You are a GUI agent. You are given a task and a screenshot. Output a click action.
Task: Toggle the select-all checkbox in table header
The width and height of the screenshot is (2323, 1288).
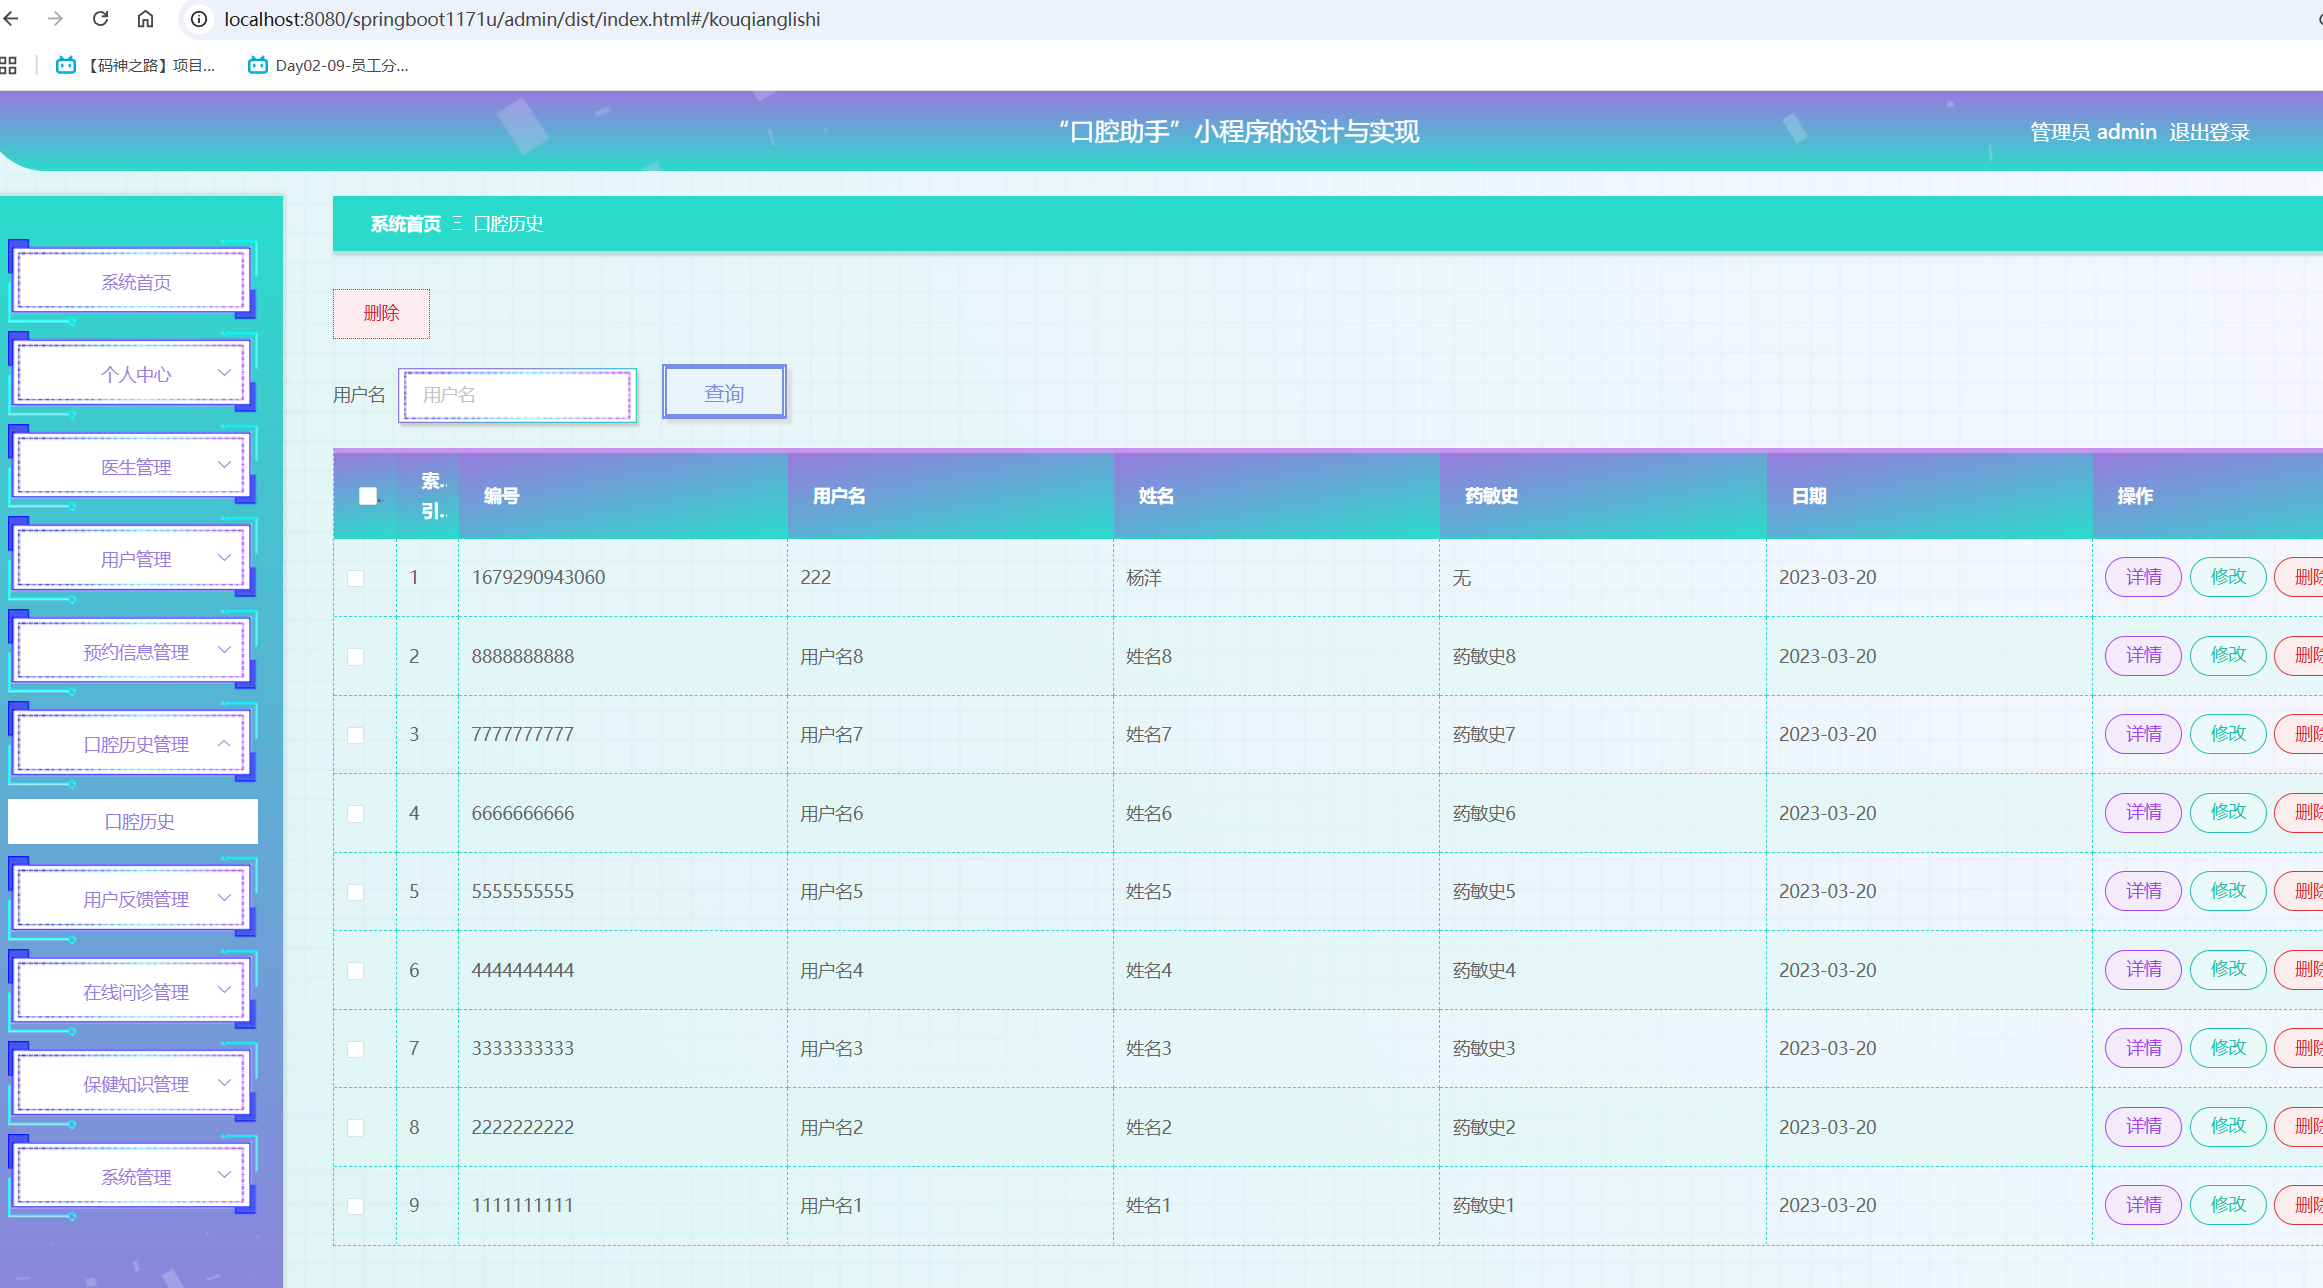tap(368, 496)
